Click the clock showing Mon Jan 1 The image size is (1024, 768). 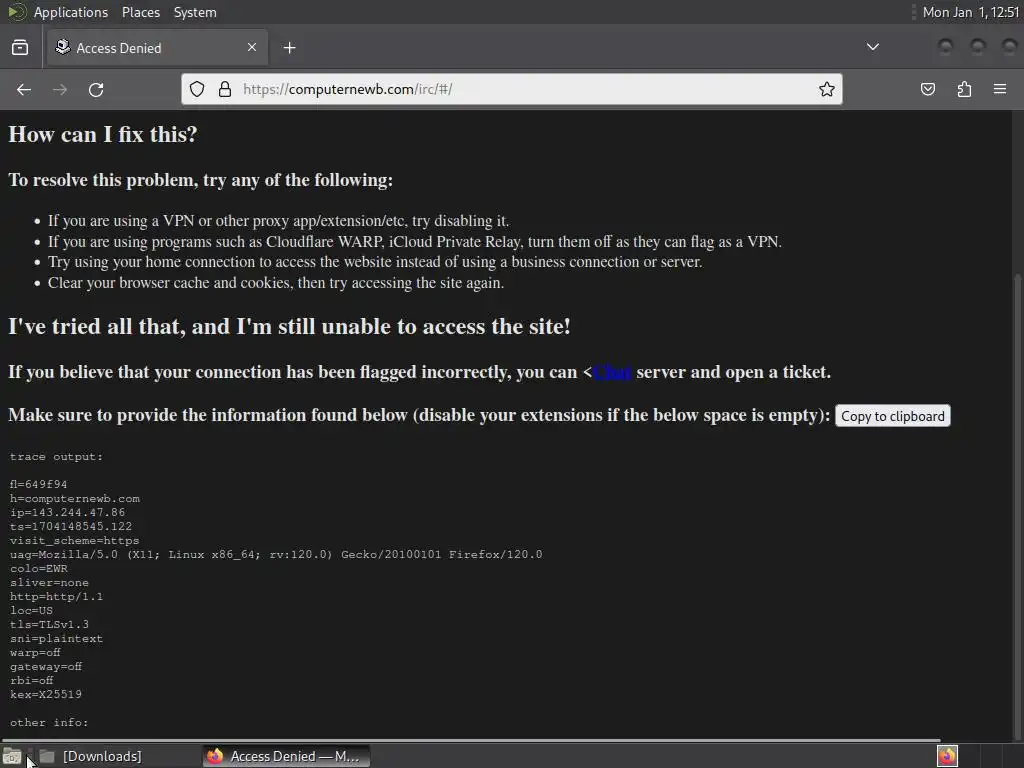pos(970,12)
